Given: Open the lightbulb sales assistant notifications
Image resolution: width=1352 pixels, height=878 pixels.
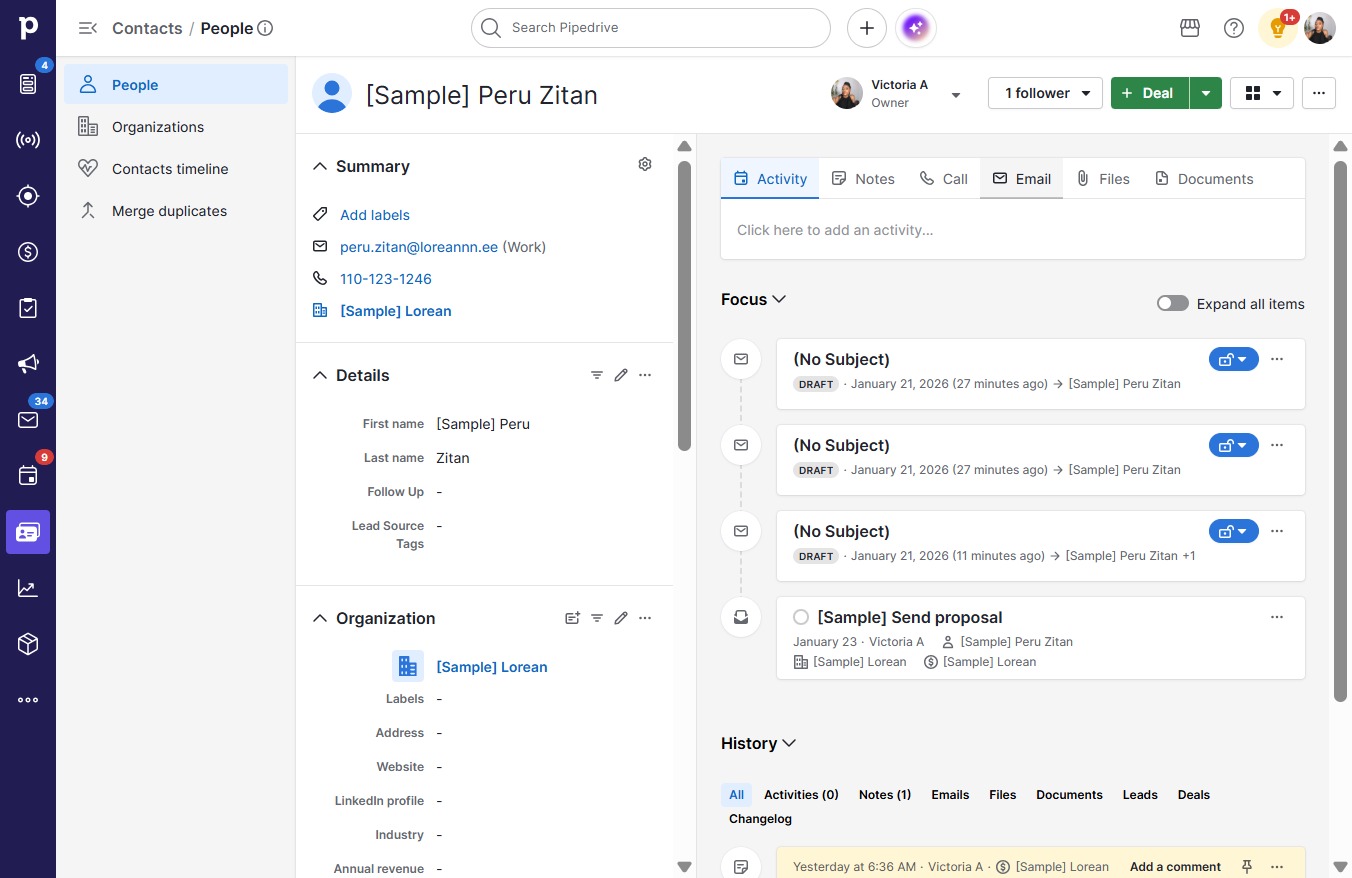Looking at the screenshot, I should (x=1278, y=28).
